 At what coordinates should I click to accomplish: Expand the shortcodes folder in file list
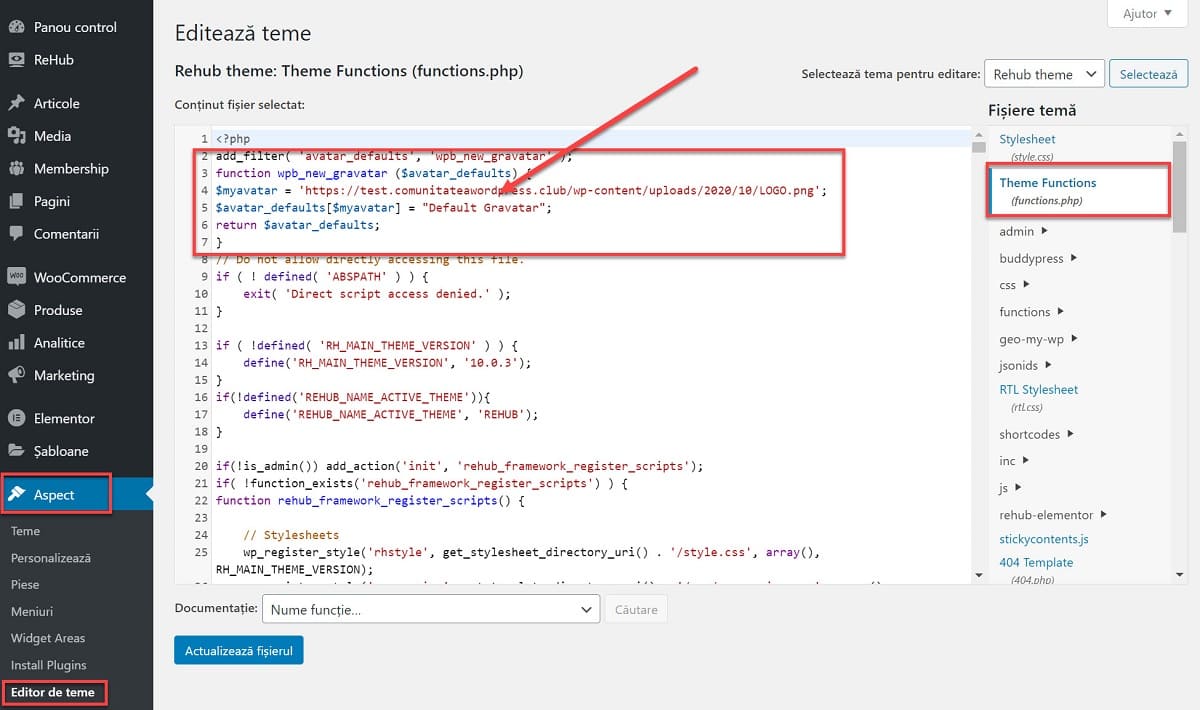point(1036,434)
